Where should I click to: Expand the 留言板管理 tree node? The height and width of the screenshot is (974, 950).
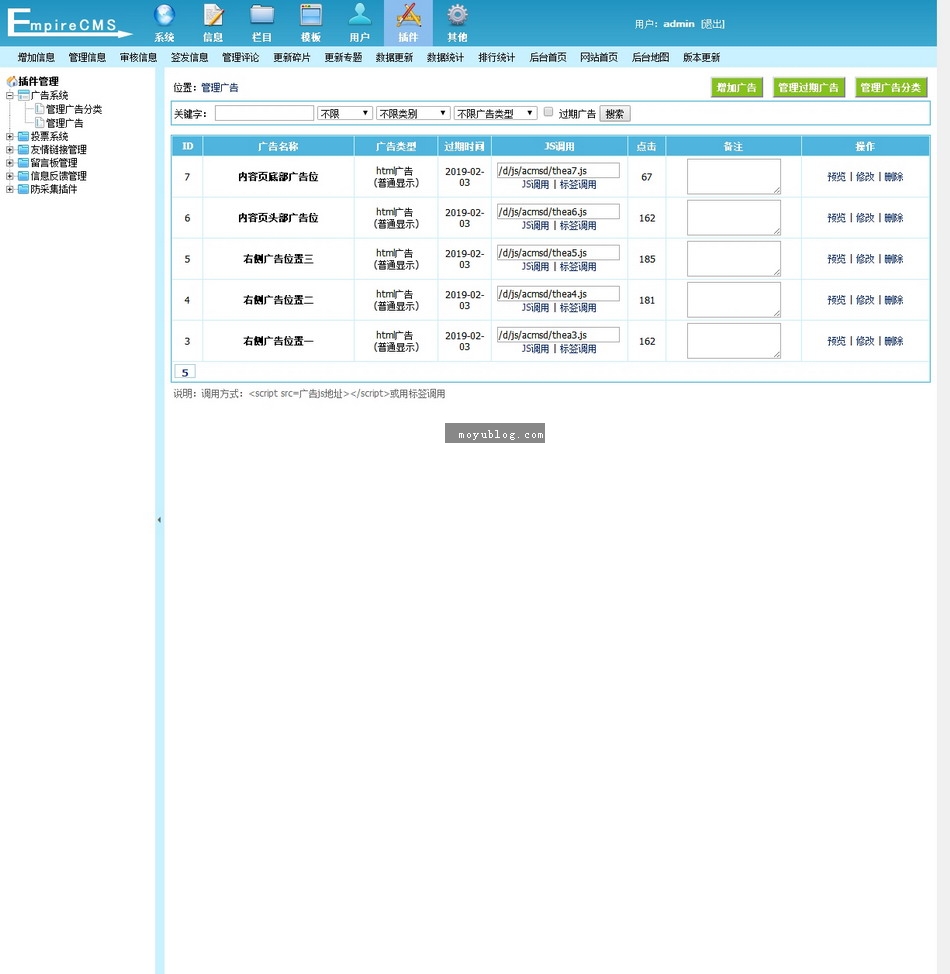(x=10, y=163)
